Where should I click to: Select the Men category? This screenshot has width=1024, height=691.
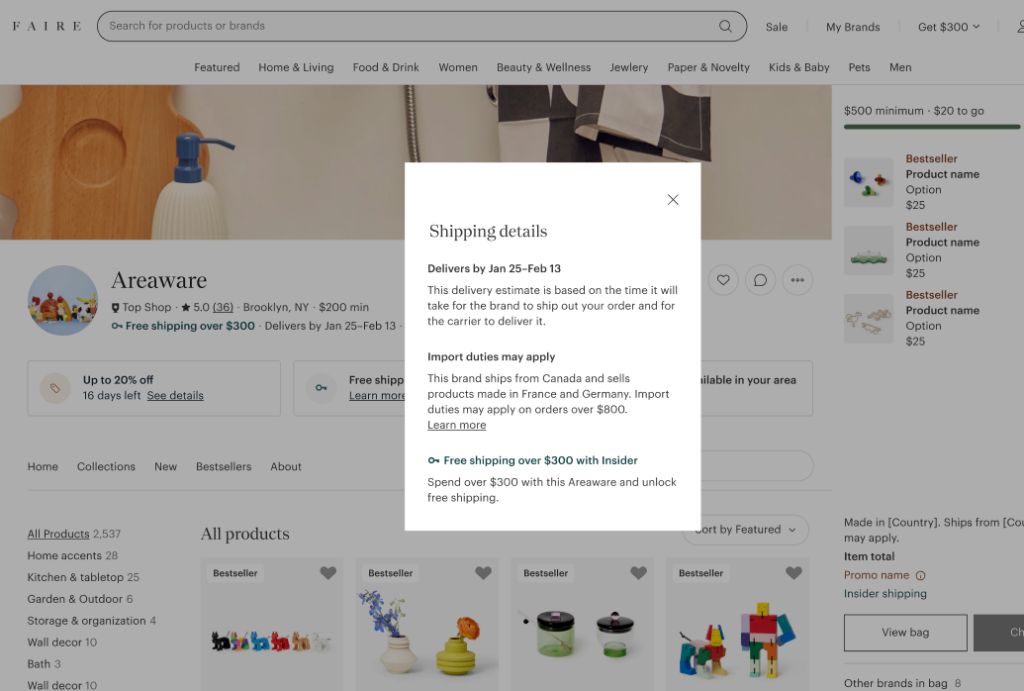point(901,67)
